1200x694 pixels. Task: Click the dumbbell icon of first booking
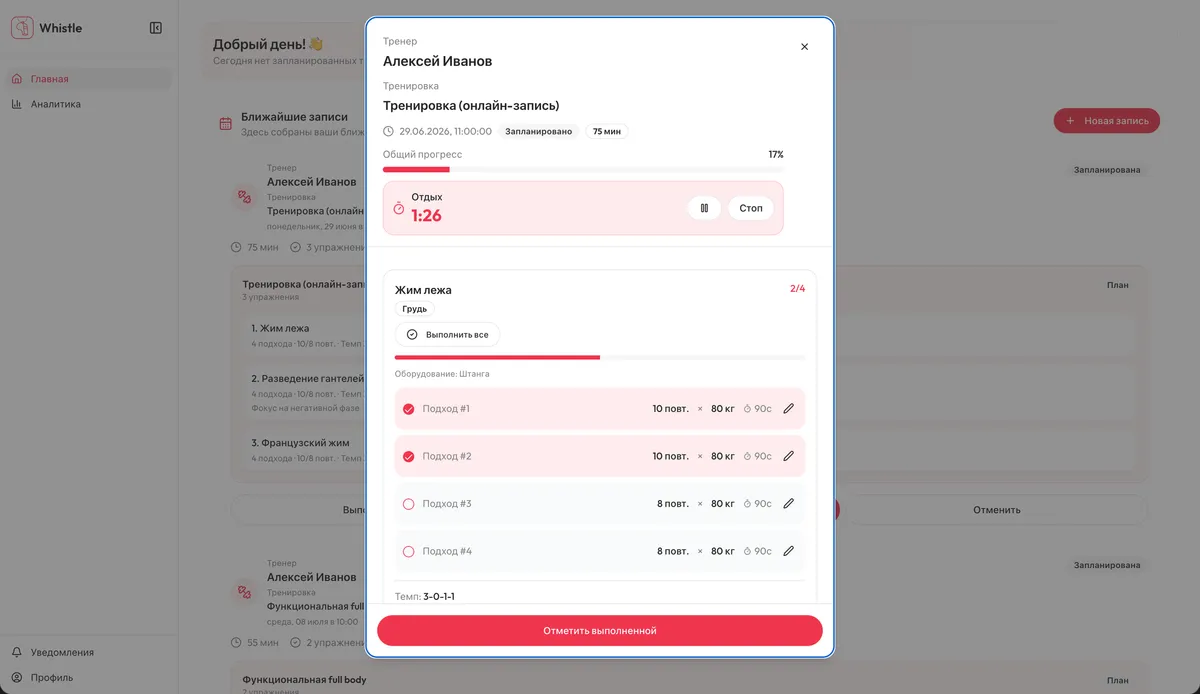tap(244, 197)
